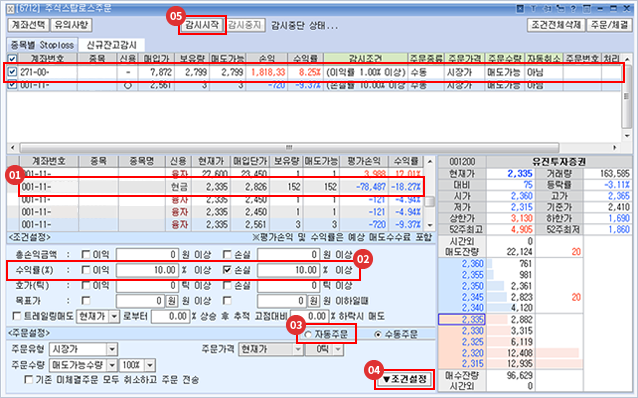Click 상한가 value 3,130
This screenshot has width=638, height=398.
click(x=521, y=218)
